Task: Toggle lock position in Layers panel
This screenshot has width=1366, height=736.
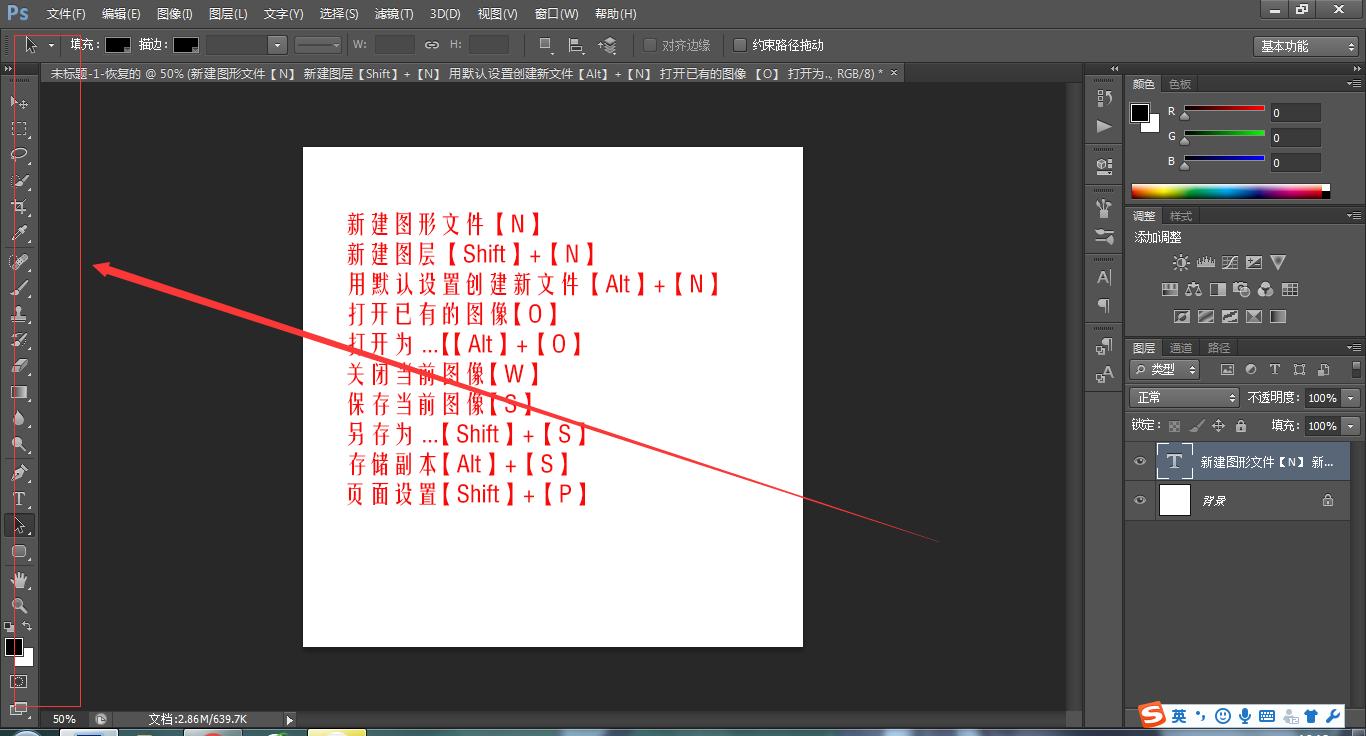Action: point(1219,426)
